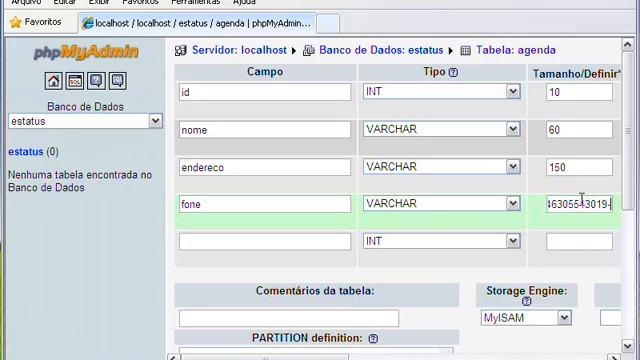The height and width of the screenshot is (360, 640).
Task: Open the Ferramentas menu
Action: click(x=196, y=2)
